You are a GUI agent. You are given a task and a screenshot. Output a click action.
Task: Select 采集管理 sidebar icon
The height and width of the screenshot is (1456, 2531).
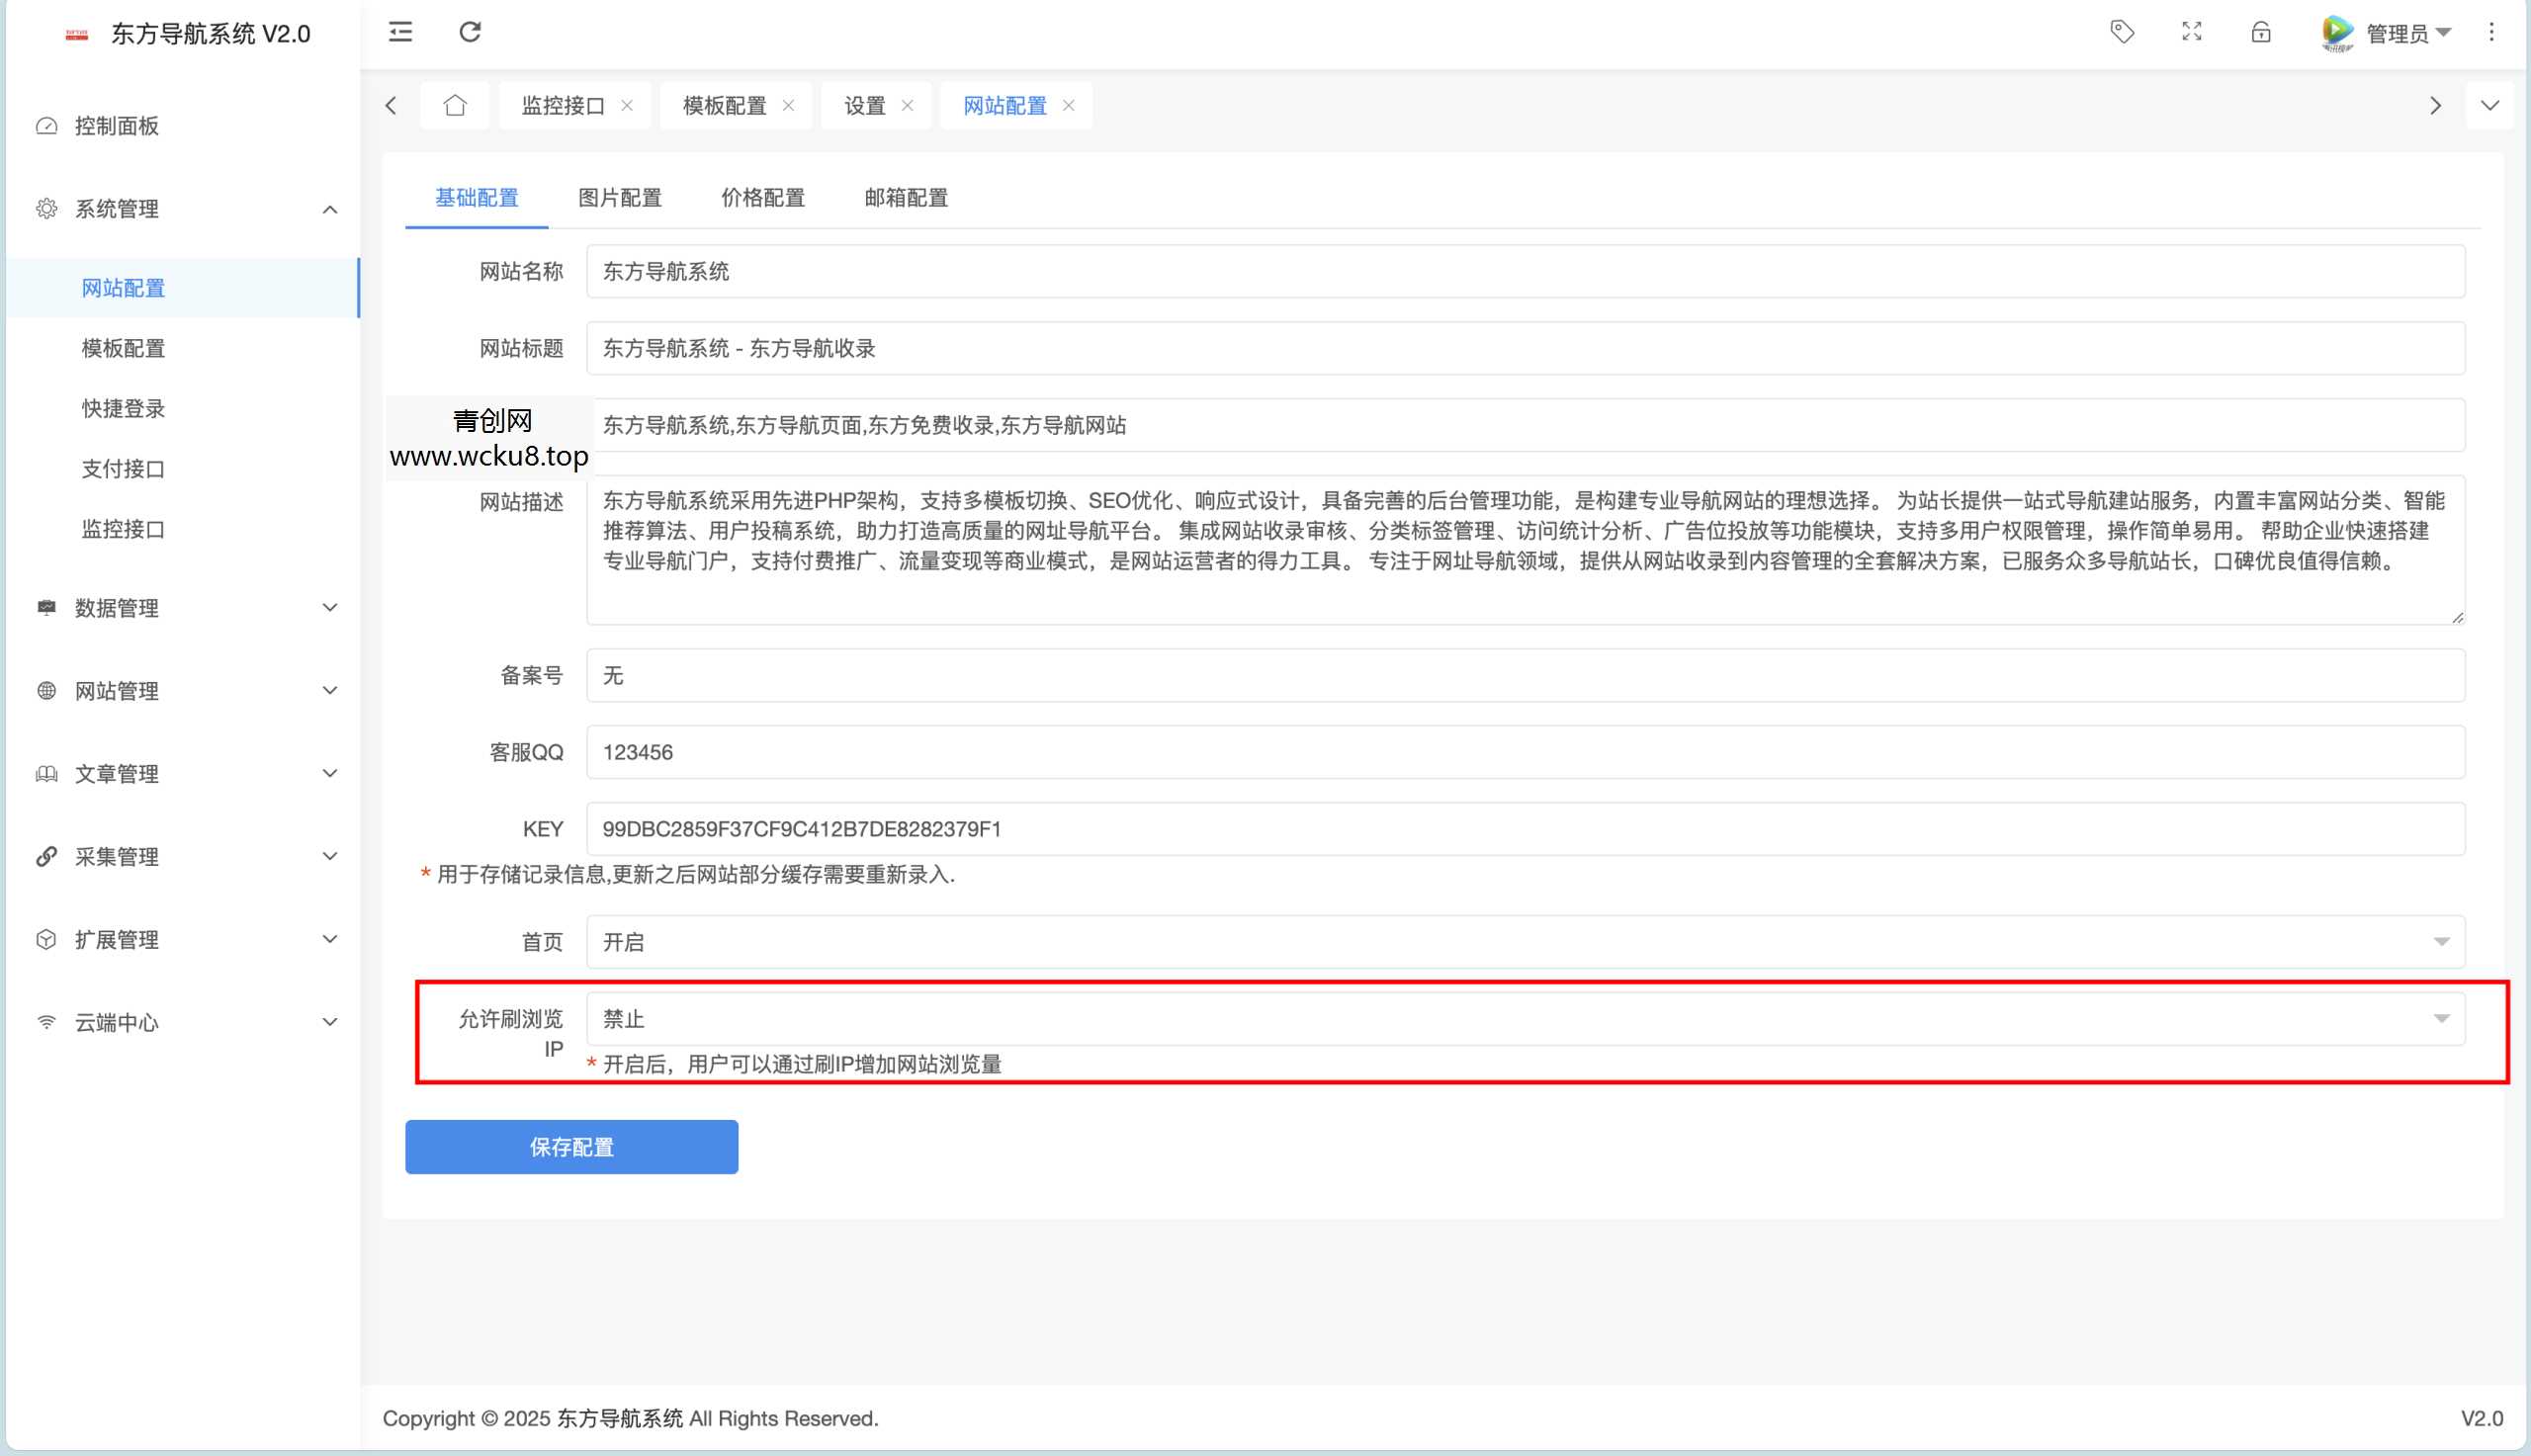[46, 856]
